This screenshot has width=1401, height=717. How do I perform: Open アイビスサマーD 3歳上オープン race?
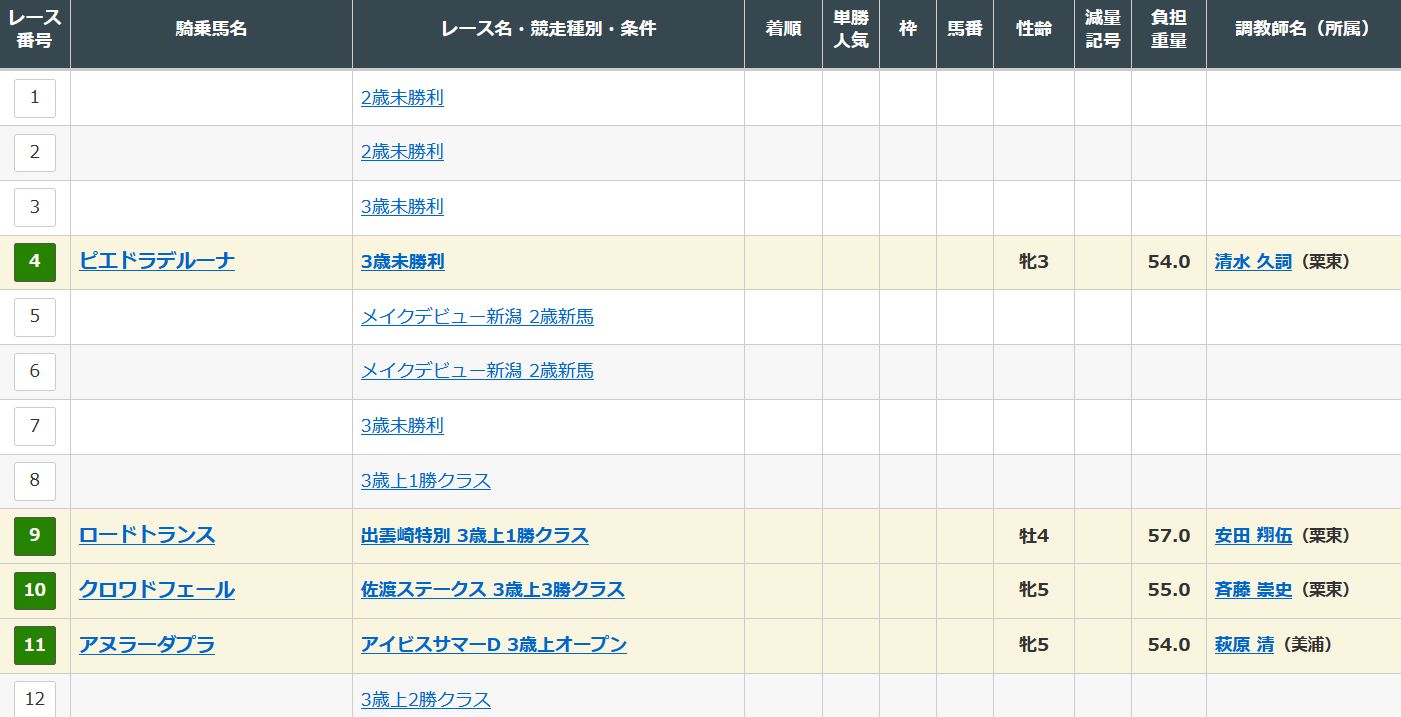[x=493, y=645]
